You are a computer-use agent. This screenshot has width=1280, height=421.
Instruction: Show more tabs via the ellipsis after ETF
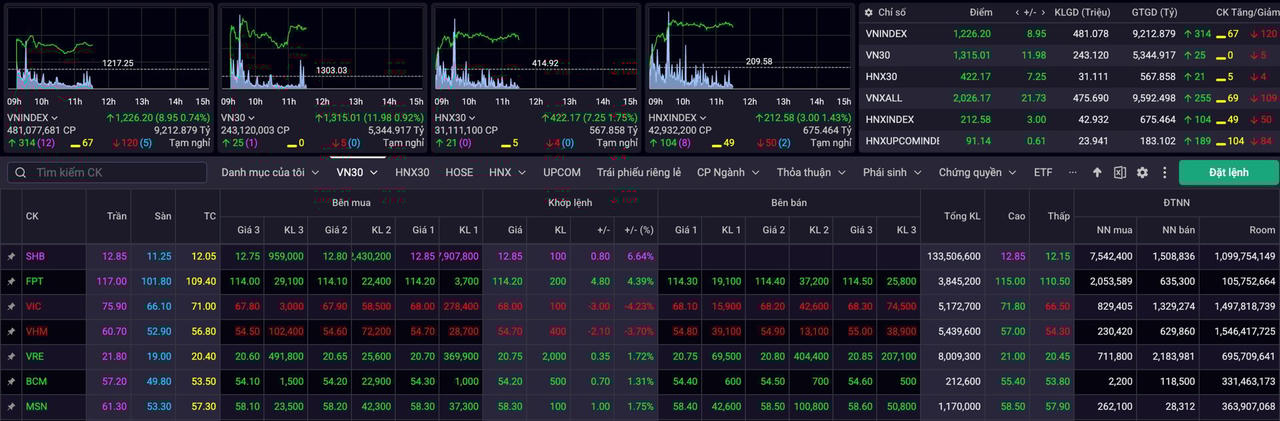(x=1073, y=172)
